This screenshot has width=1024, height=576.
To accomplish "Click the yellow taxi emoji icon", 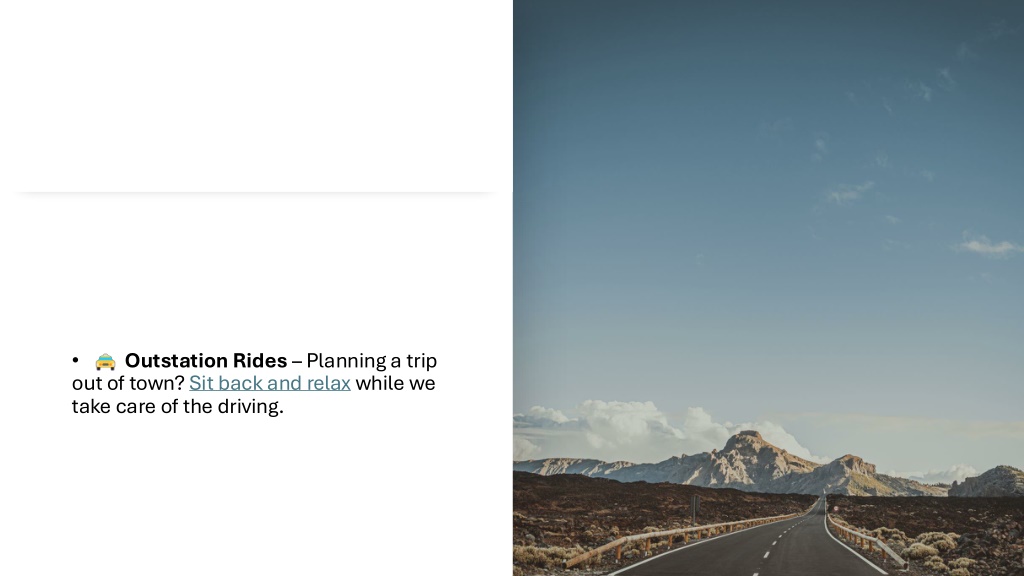I will [x=105, y=361].
